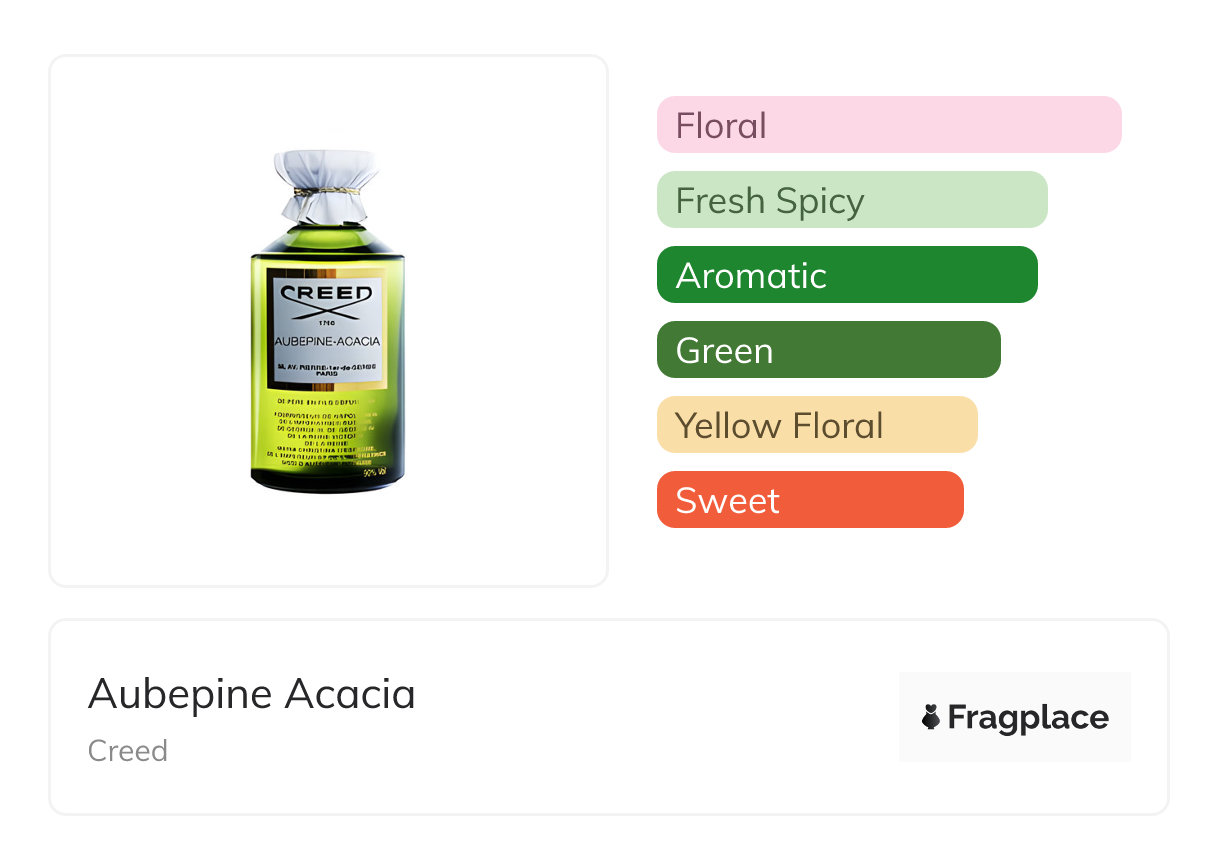1218x864 pixels.
Task: Click the fine print on bottle's lower half
Action: tap(327, 433)
